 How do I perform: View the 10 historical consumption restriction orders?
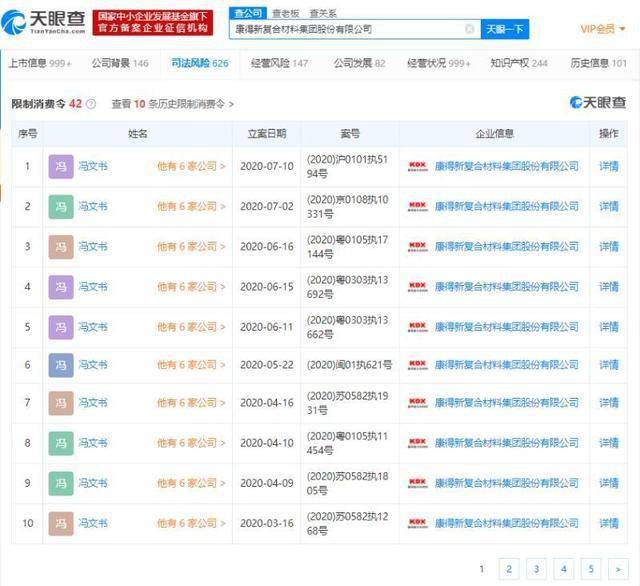173,104
